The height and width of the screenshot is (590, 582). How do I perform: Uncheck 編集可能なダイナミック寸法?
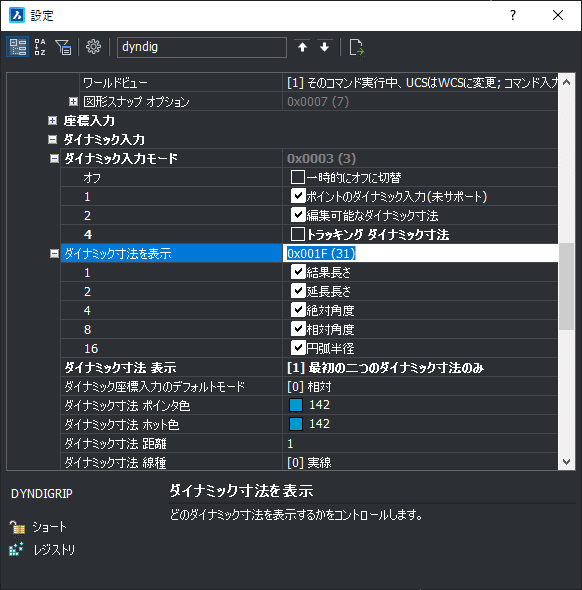(298, 215)
